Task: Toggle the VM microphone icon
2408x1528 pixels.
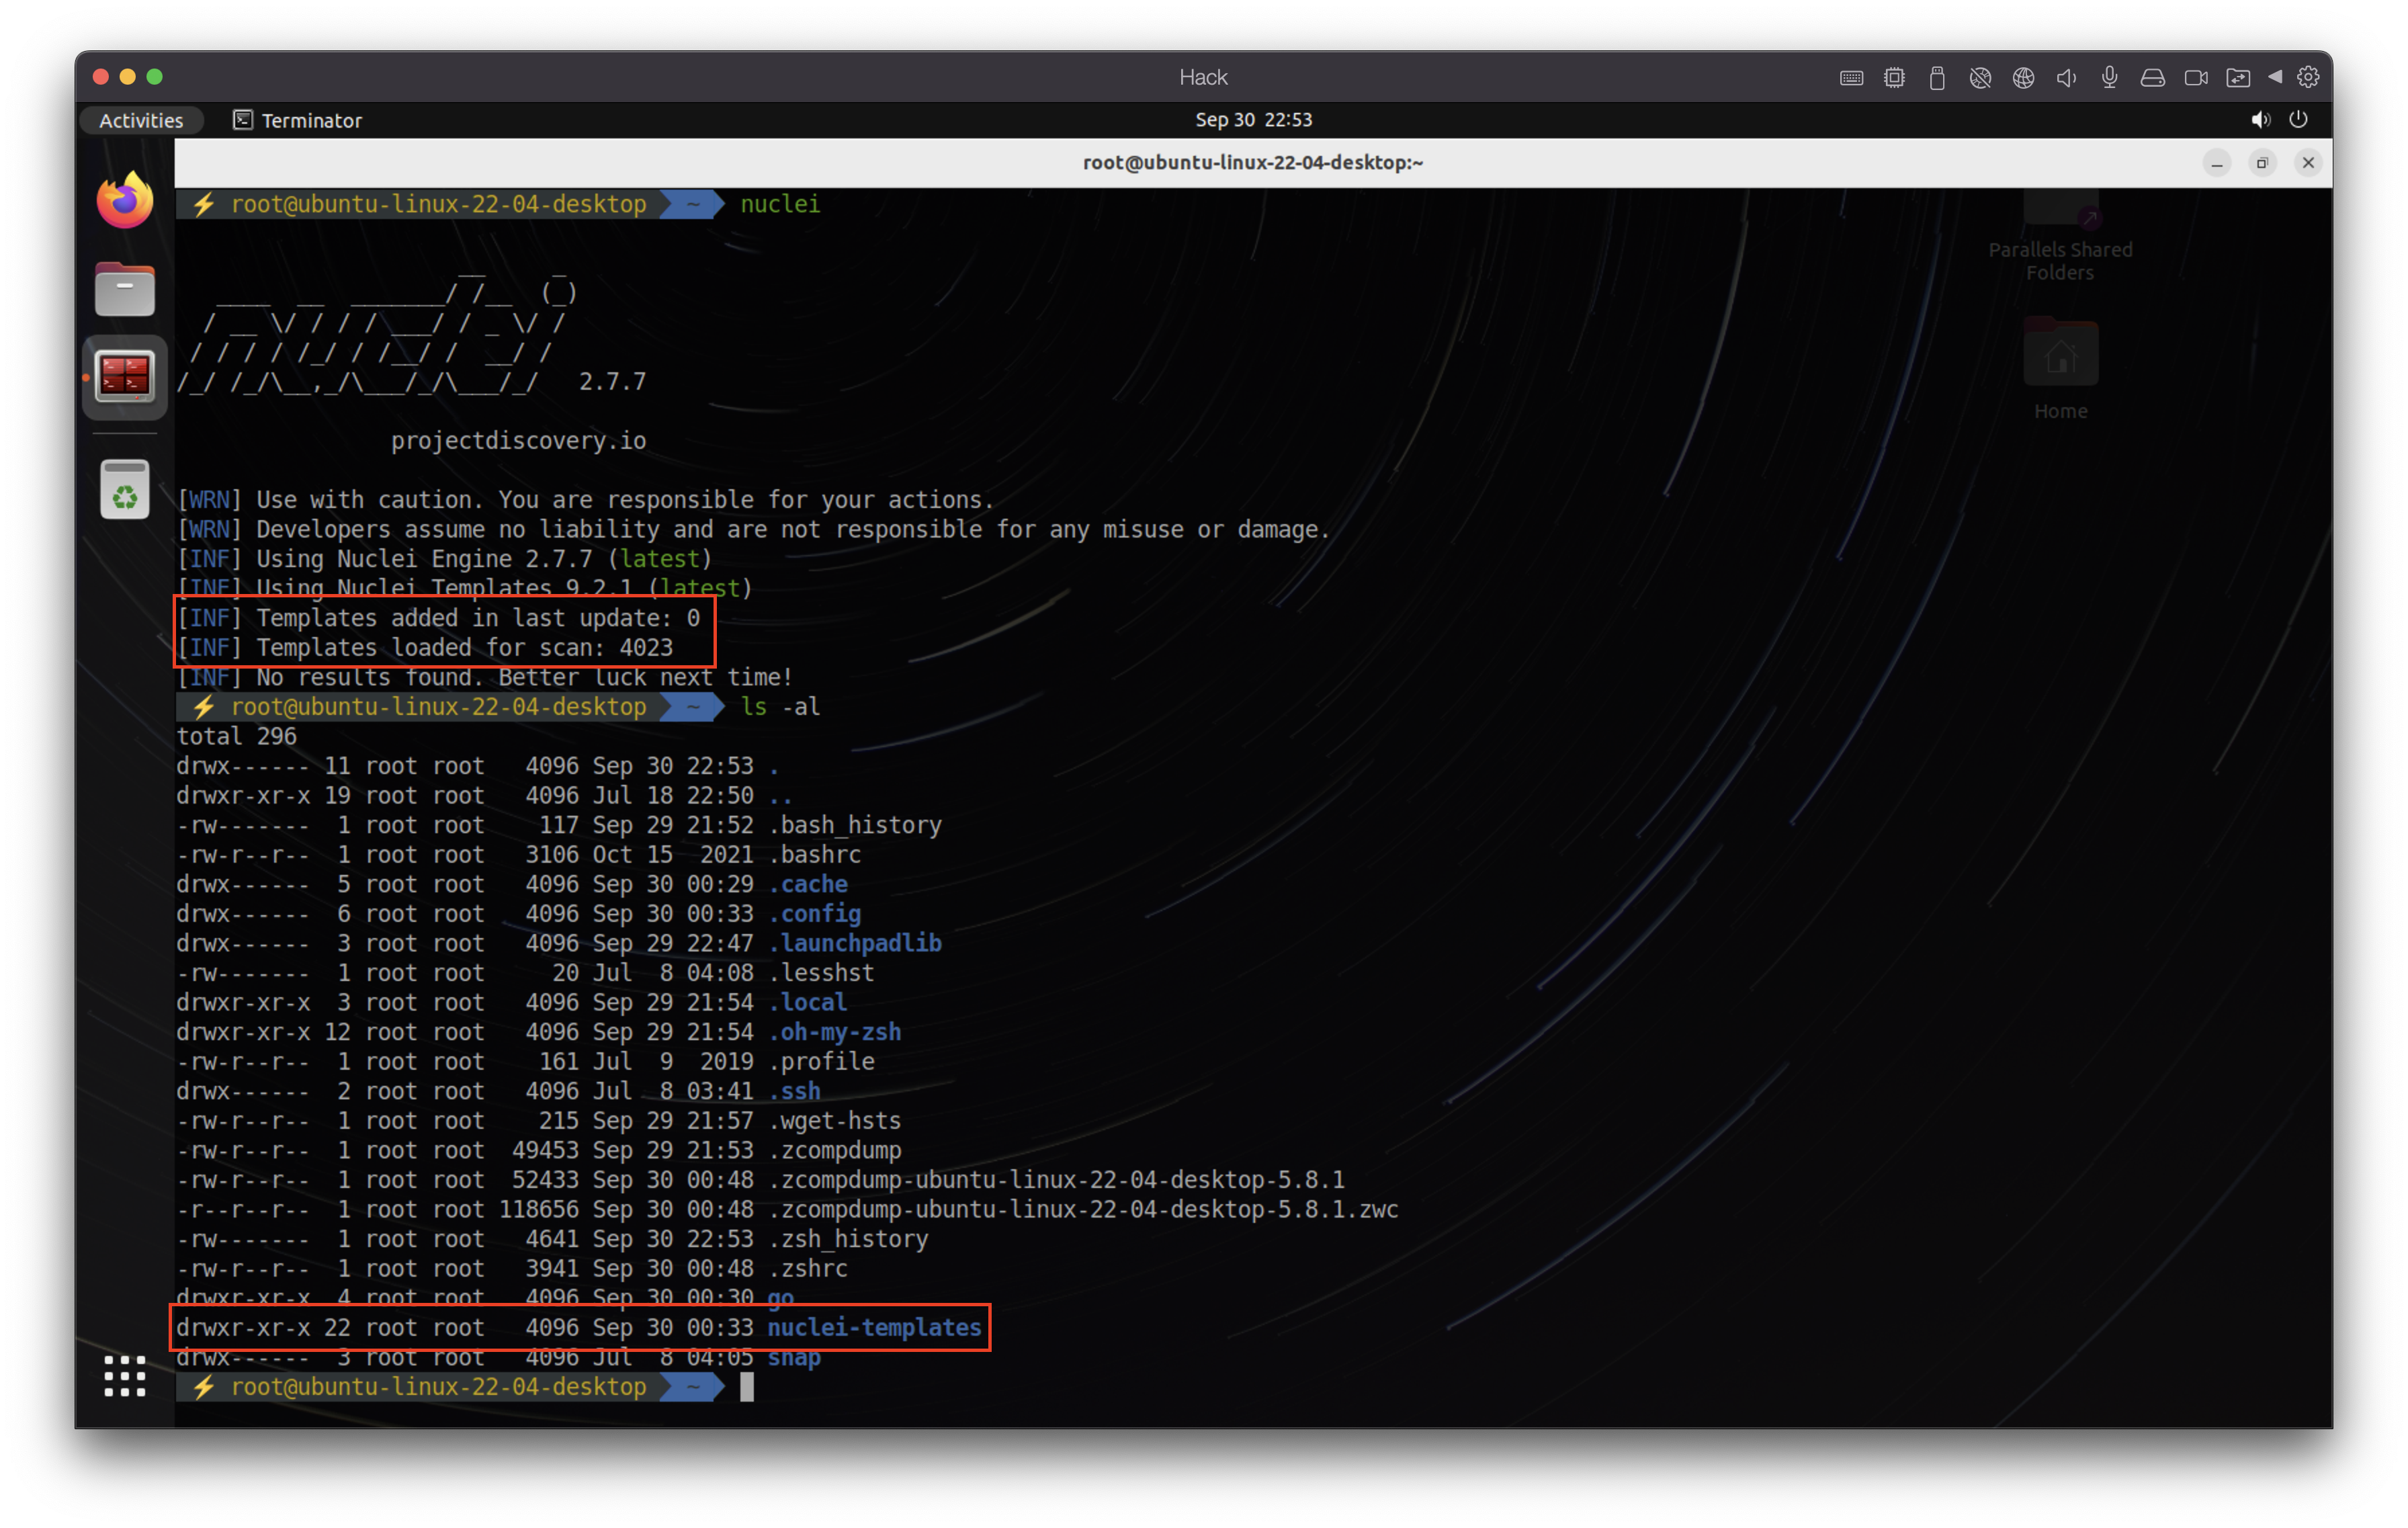Action: [2109, 78]
